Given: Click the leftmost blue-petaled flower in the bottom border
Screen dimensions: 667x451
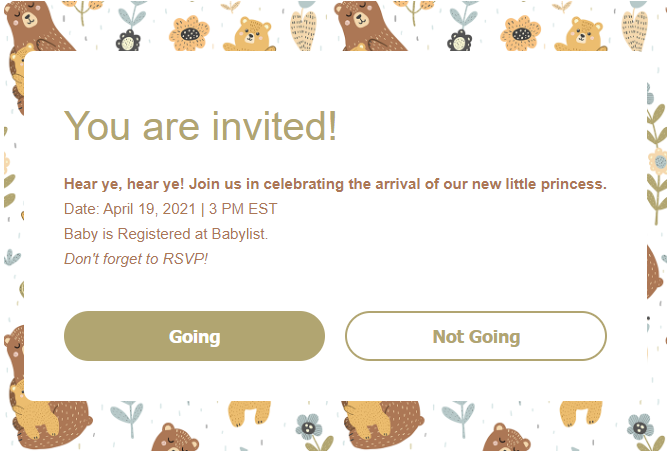Looking at the screenshot, I should pyautogui.click(x=309, y=427).
